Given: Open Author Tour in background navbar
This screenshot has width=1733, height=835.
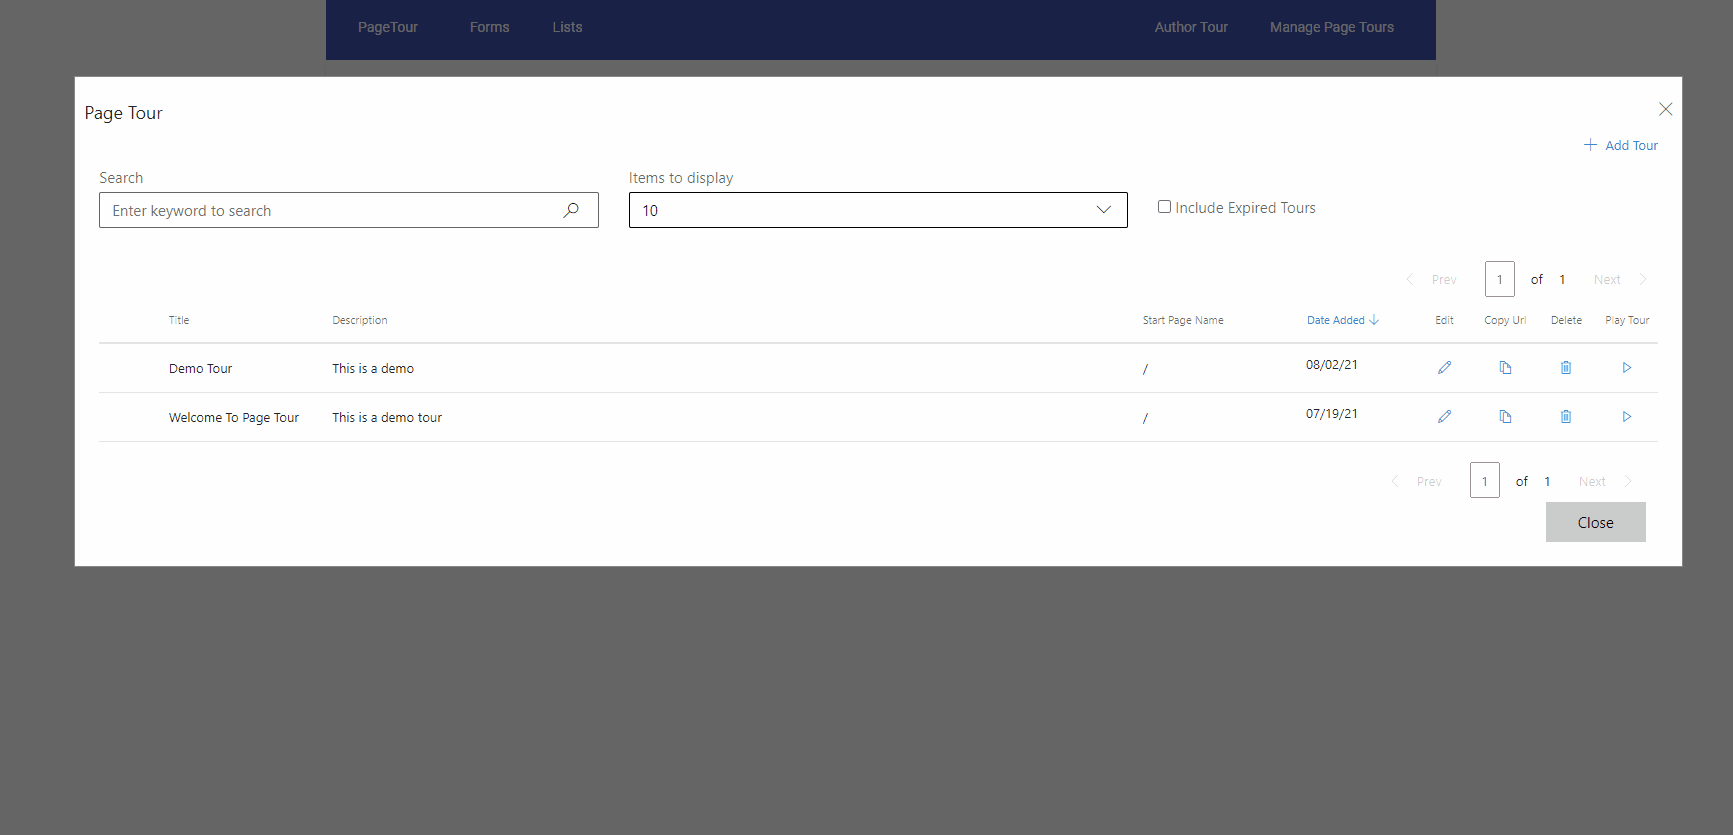Looking at the screenshot, I should (1191, 27).
